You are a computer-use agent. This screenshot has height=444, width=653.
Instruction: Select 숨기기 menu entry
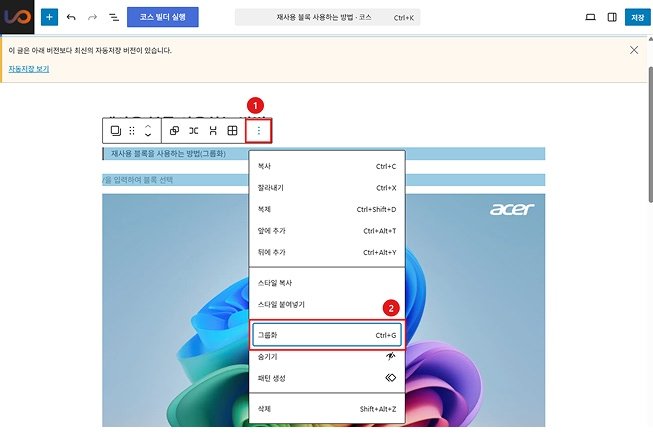(327, 357)
